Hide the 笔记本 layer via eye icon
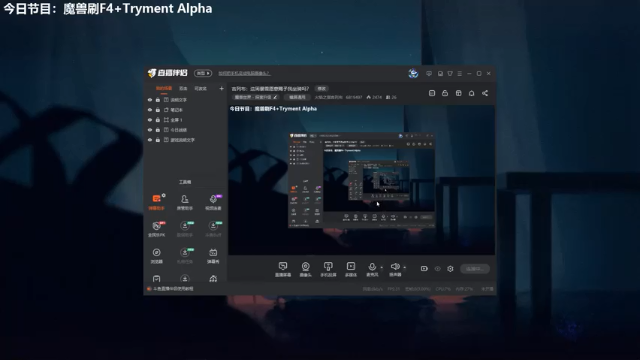 150,110
